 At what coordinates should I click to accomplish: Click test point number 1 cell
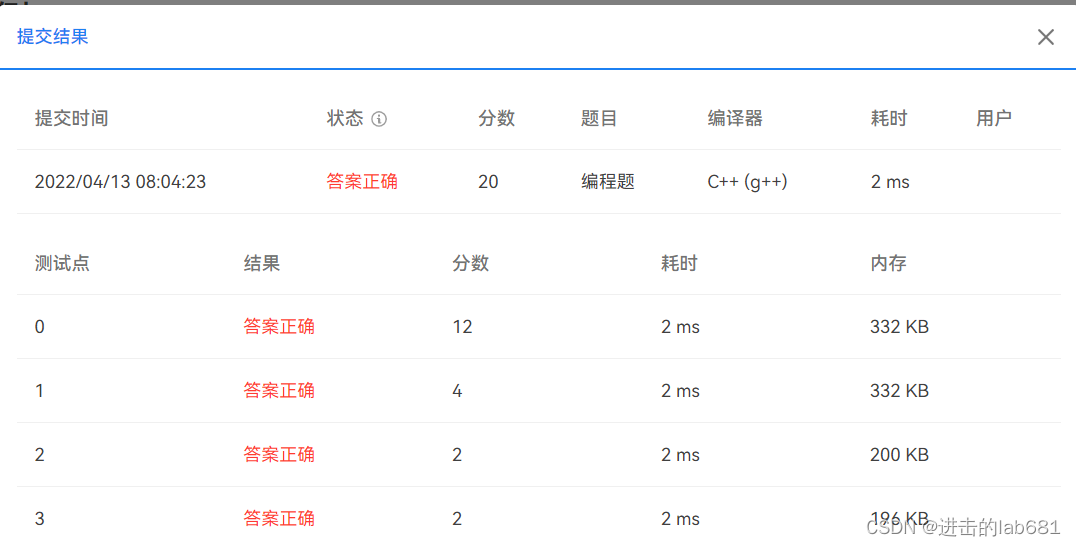pos(39,391)
